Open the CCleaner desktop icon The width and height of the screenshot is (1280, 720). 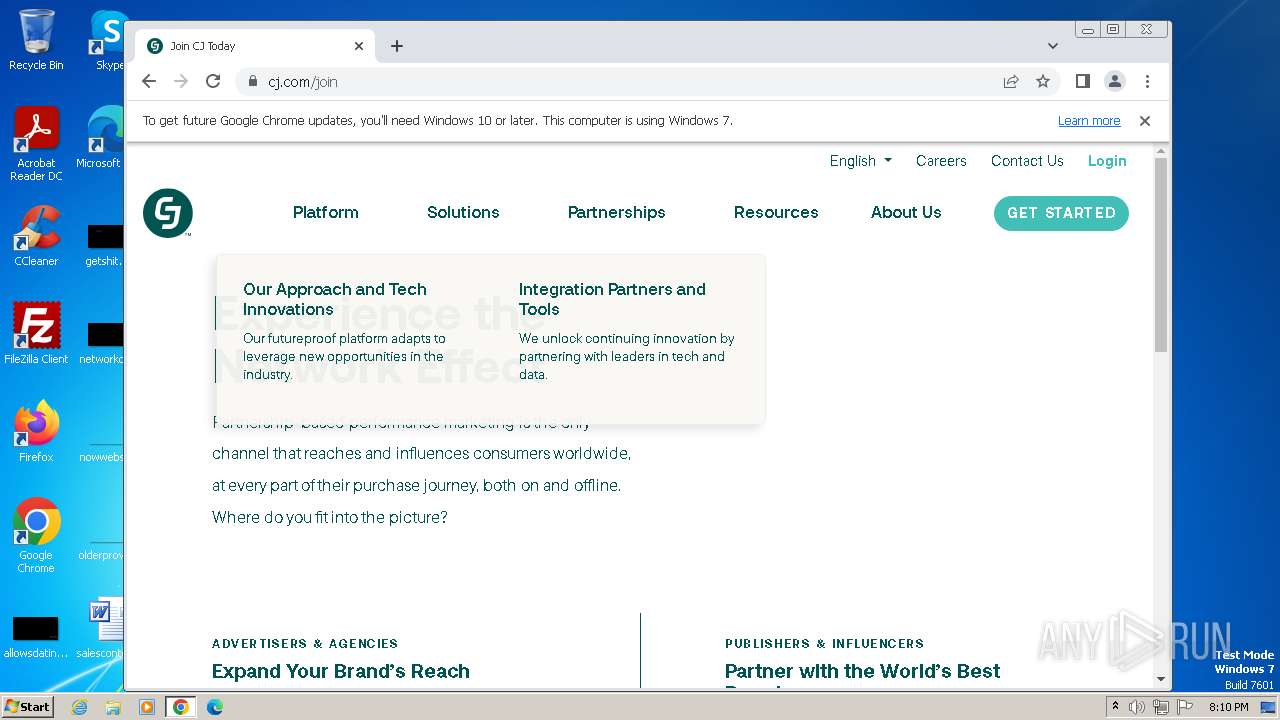pyautogui.click(x=36, y=236)
